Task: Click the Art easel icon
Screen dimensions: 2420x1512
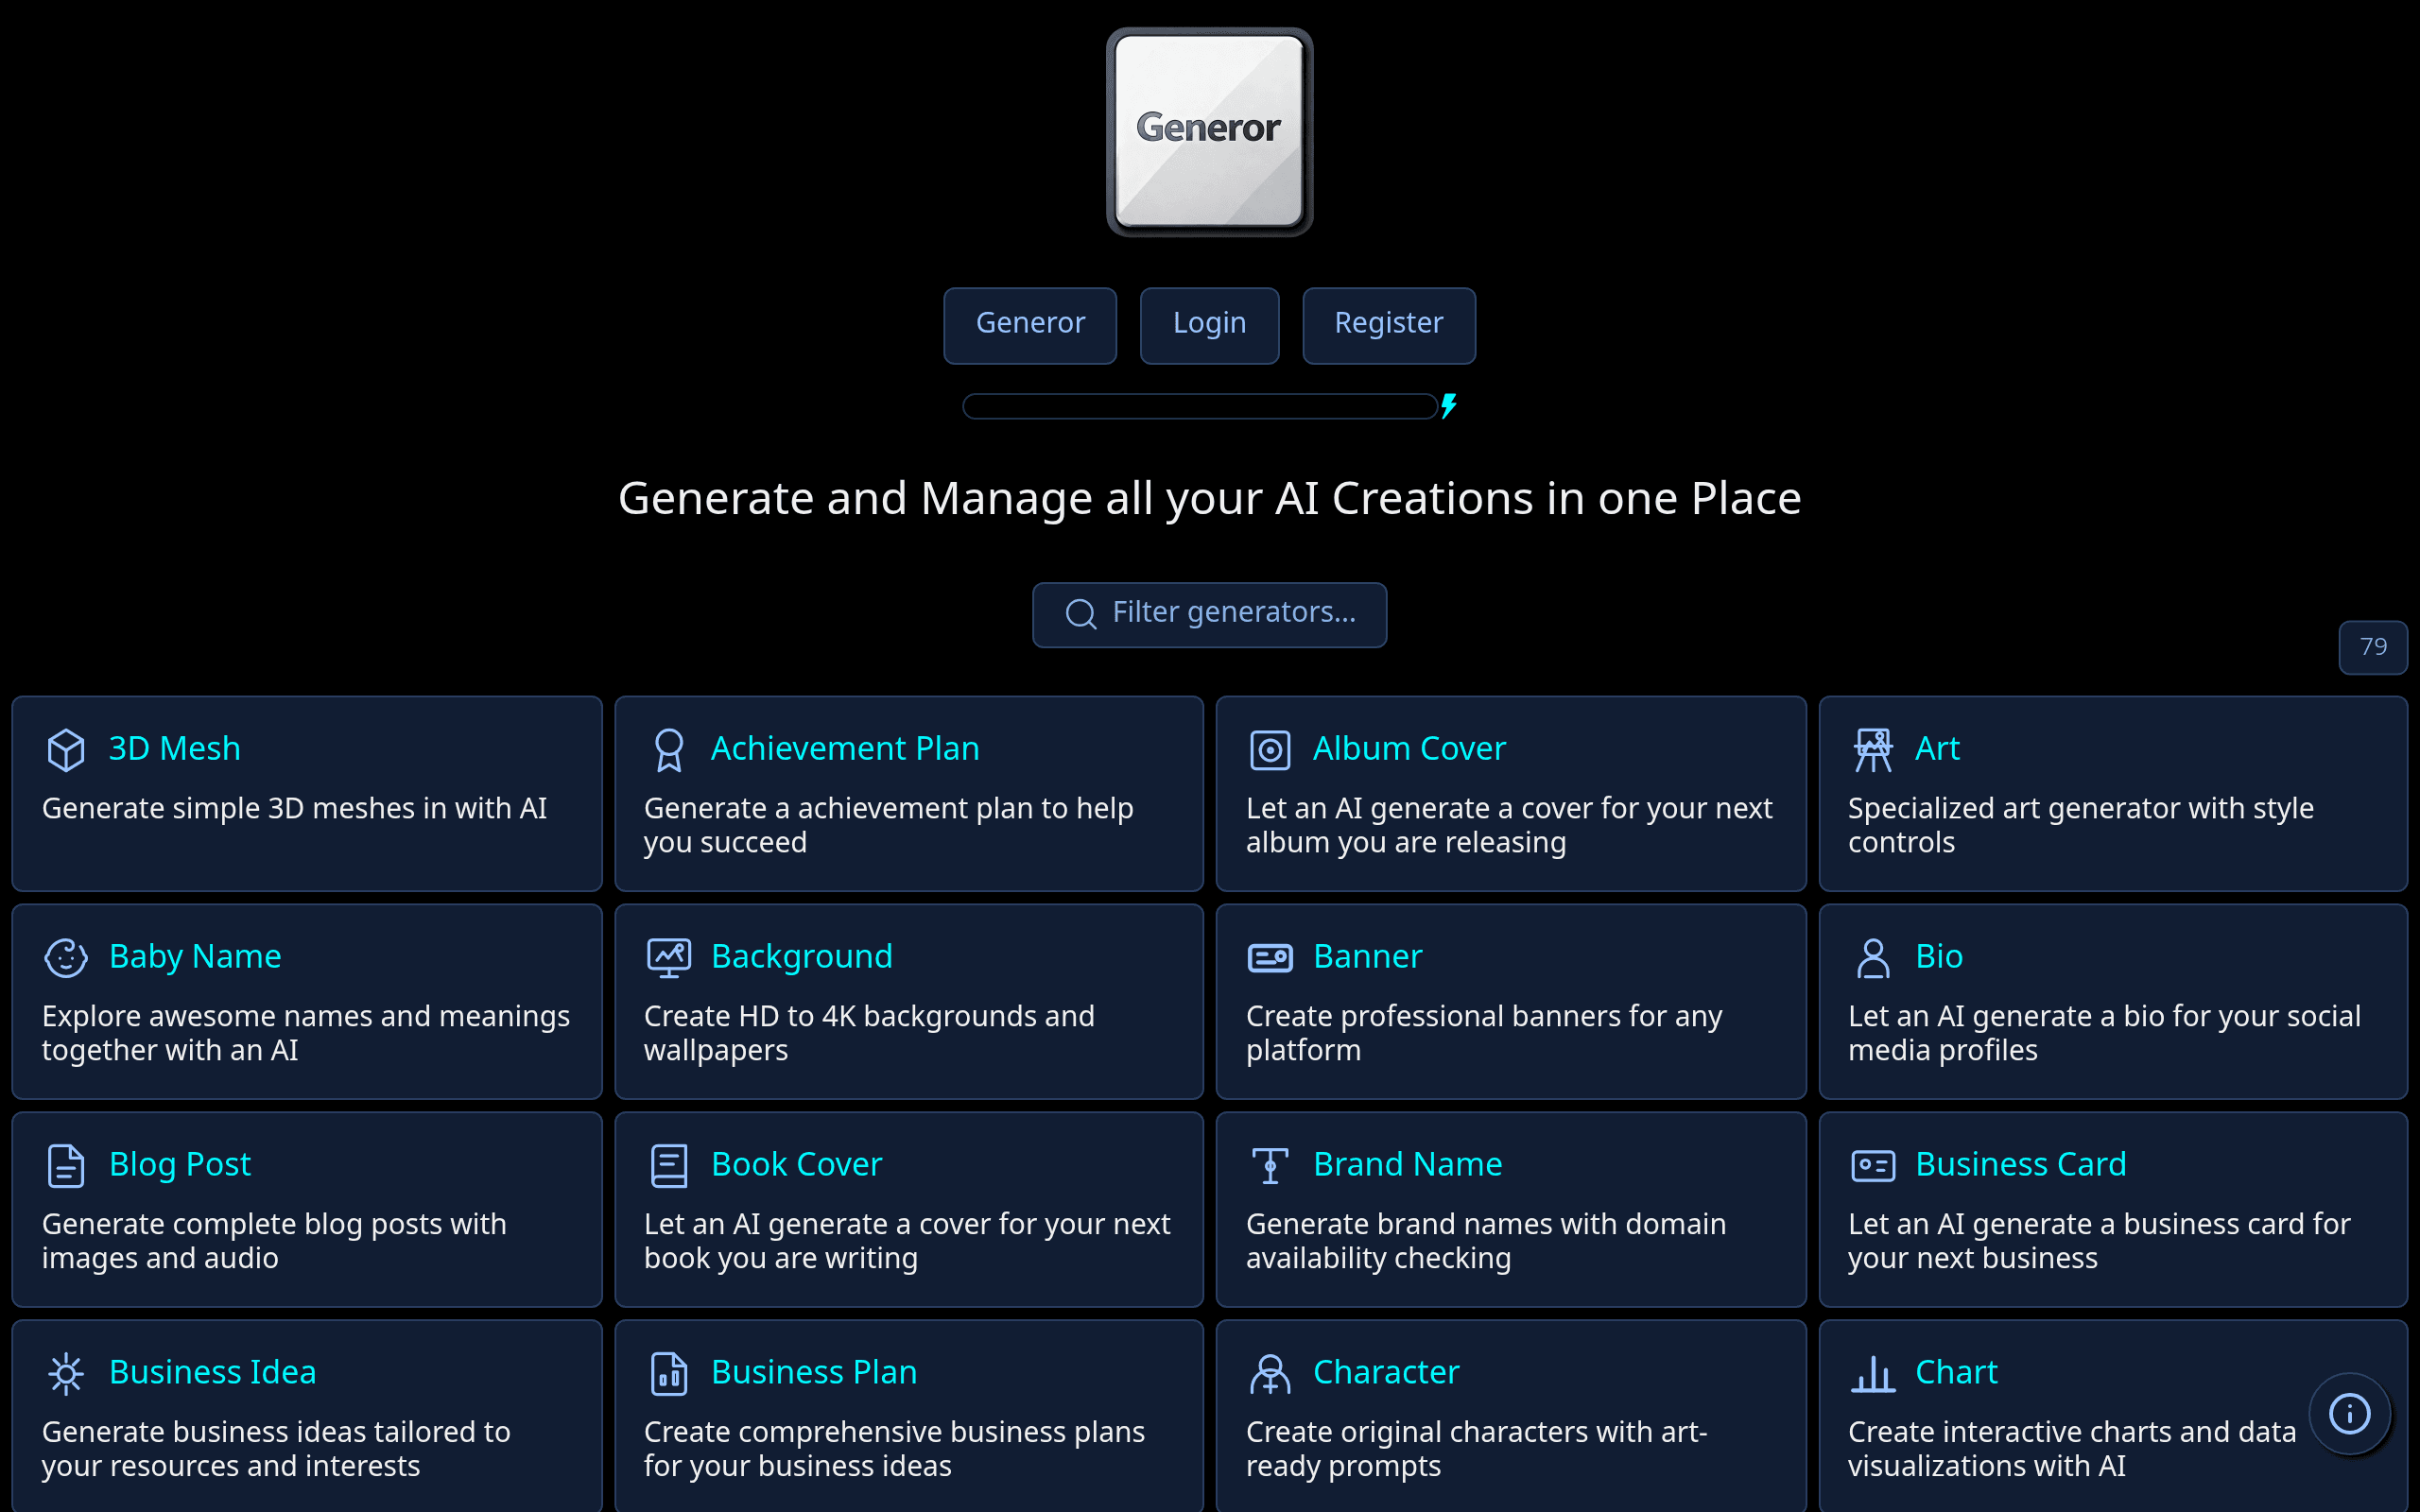Action: pyautogui.click(x=1872, y=749)
